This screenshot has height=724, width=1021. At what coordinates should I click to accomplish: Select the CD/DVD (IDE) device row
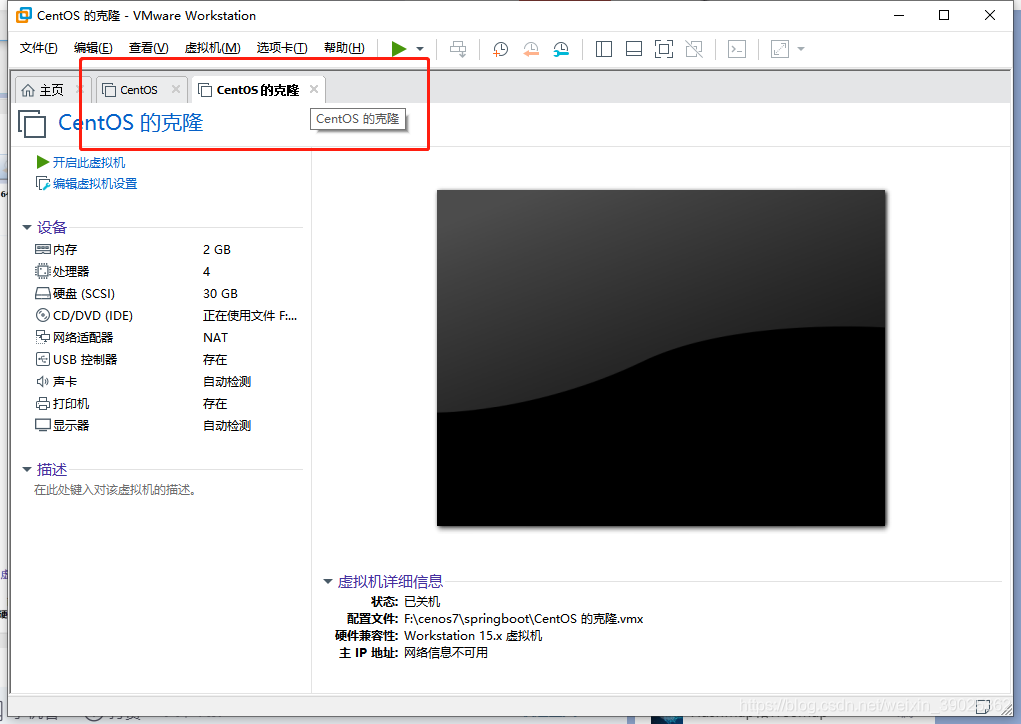167,316
